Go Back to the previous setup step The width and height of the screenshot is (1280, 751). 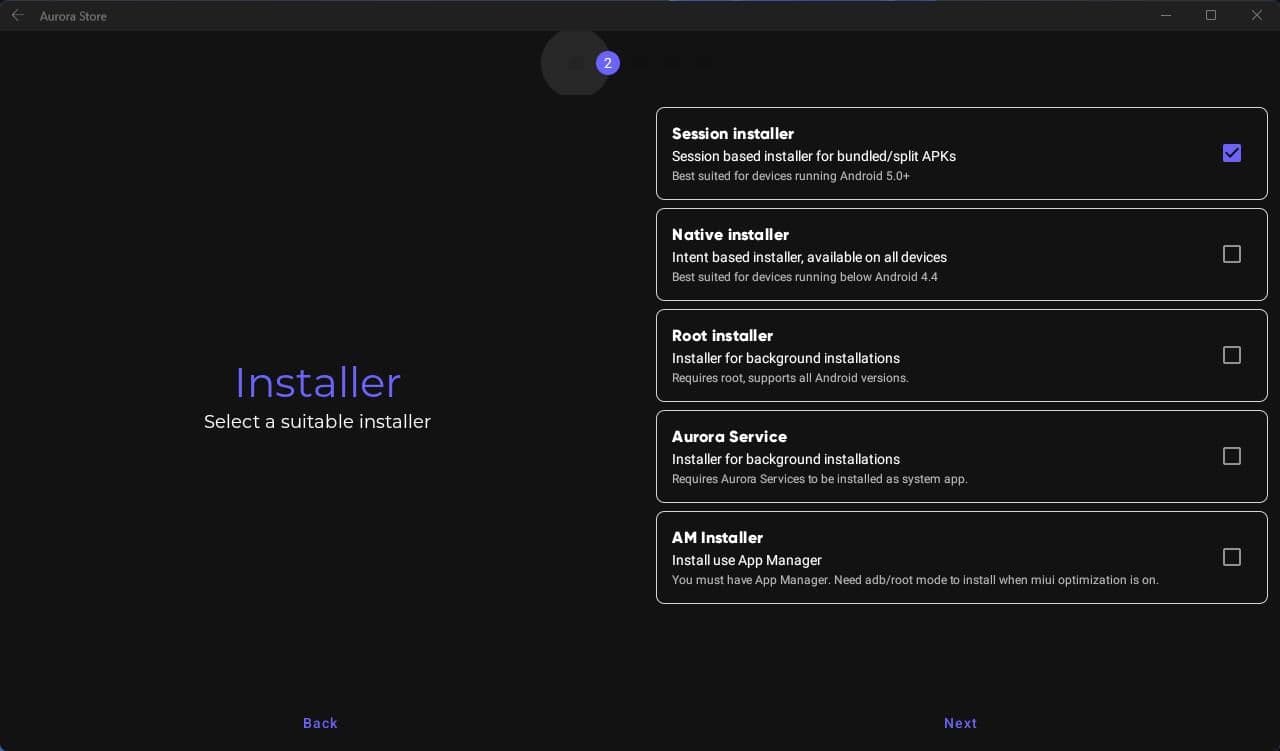click(320, 723)
